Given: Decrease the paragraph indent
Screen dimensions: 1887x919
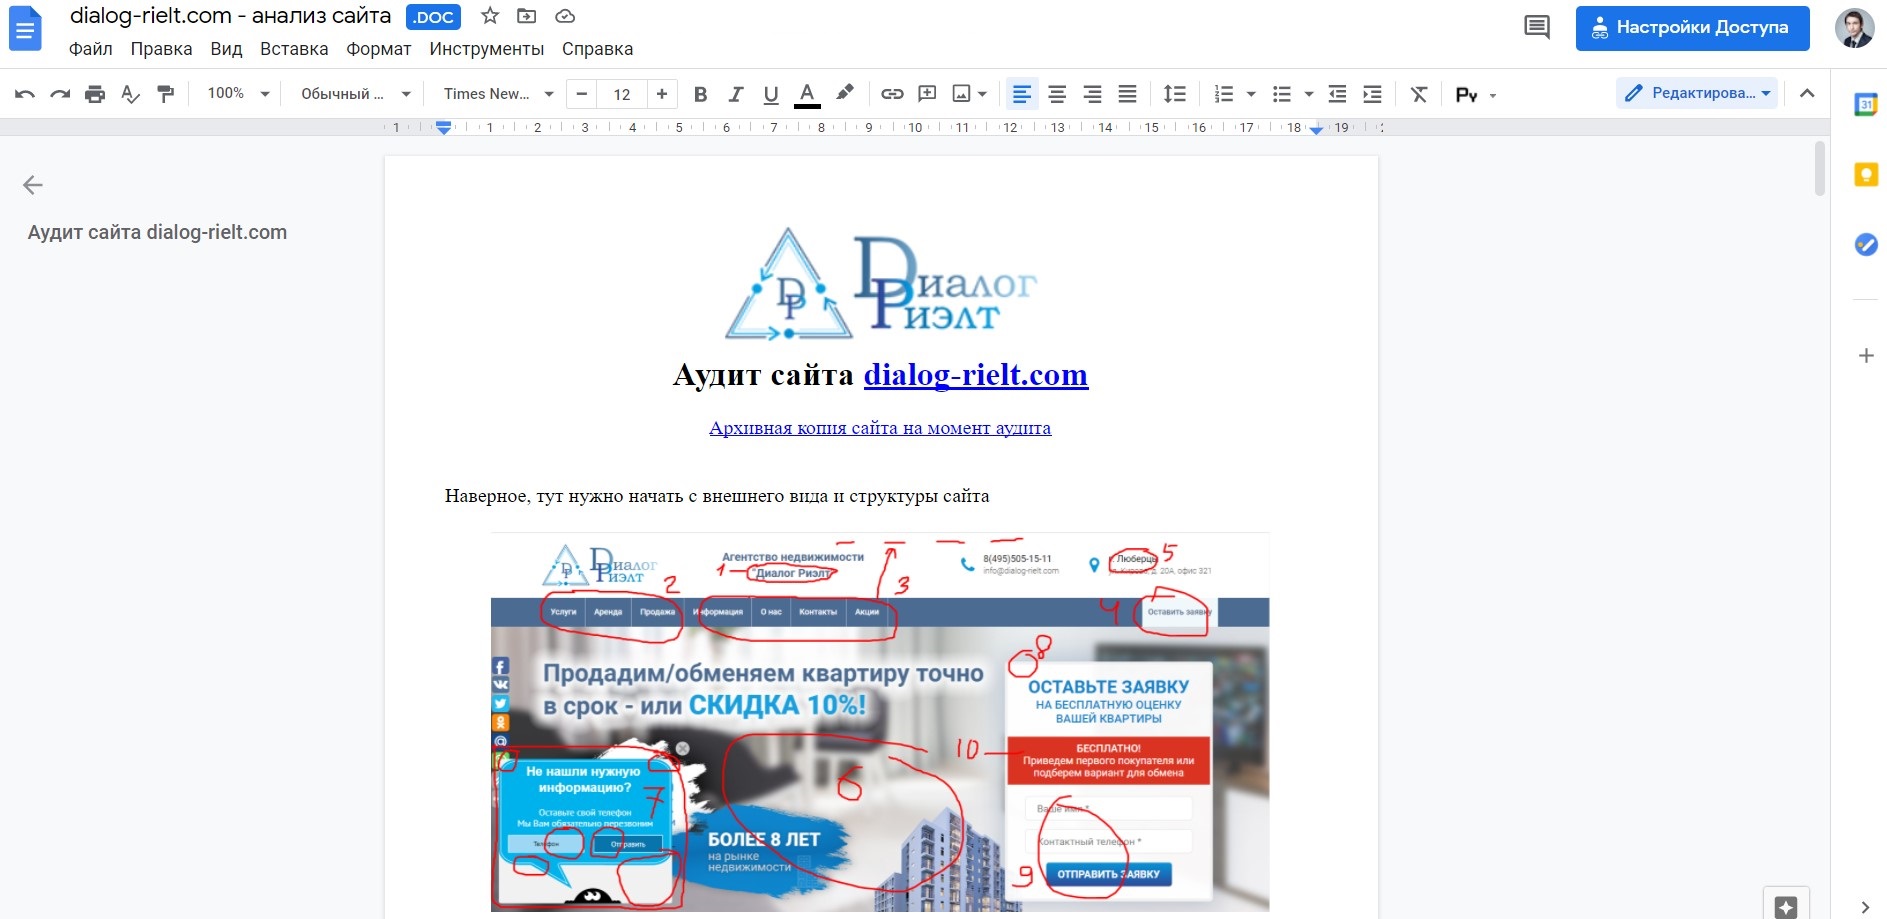Looking at the screenshot, I should [1337, 94].
